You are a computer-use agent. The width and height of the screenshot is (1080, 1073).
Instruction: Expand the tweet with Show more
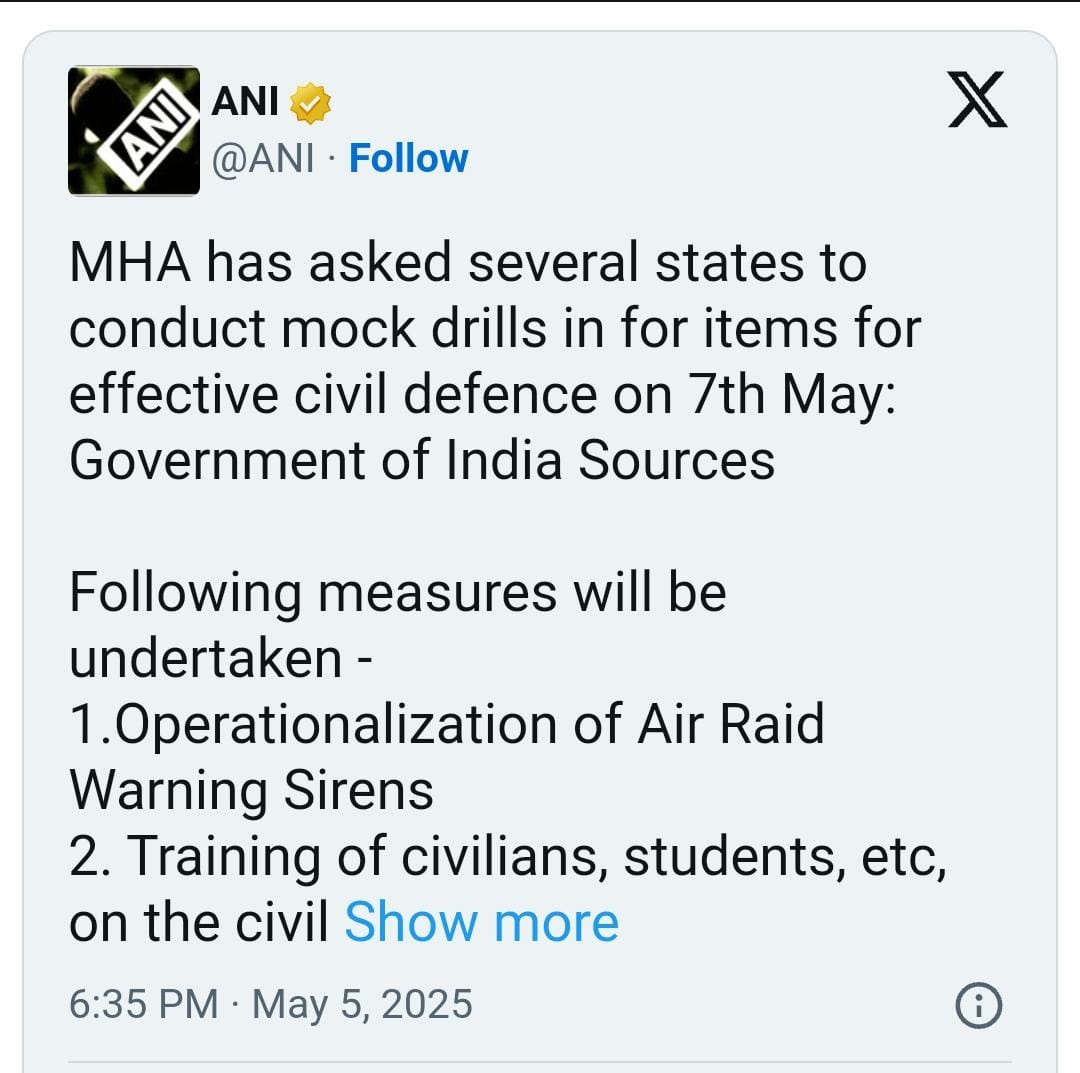(x=481, y=922)
